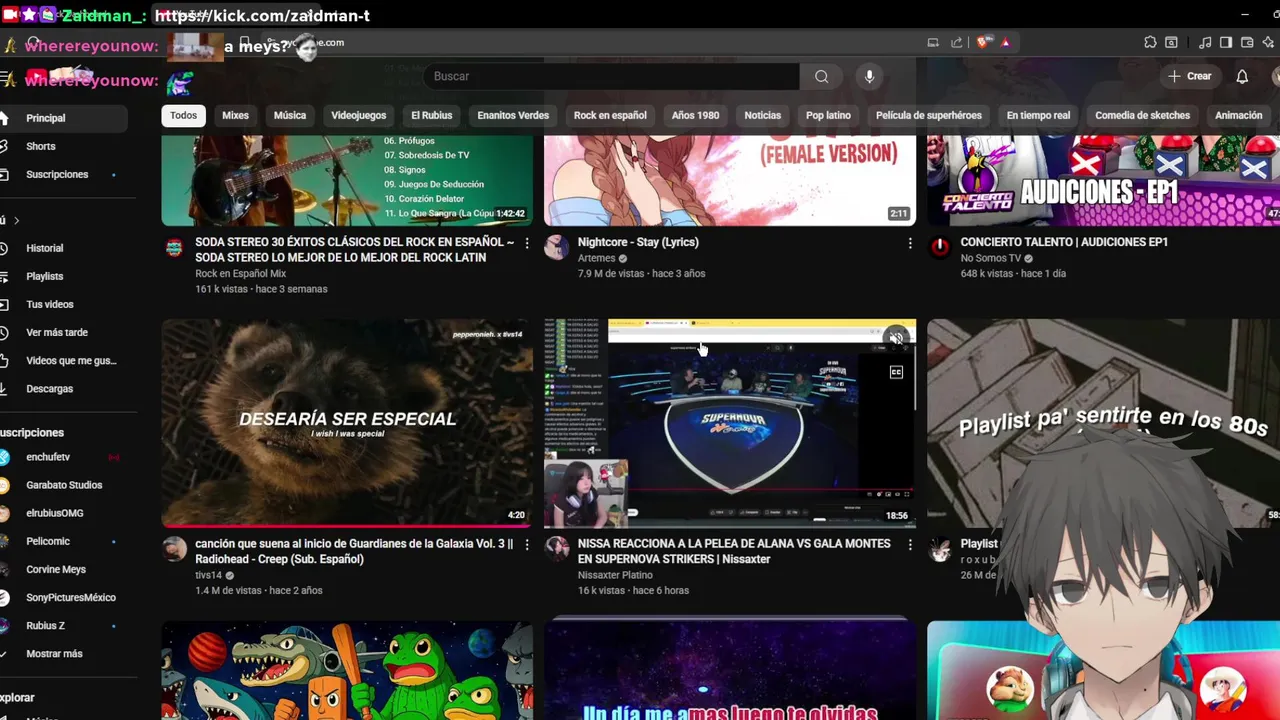The width and height of the screenshot is (1280, 720).
Task: Click the Crear button
Action: pyautogui.click(x=1190, y=76)
